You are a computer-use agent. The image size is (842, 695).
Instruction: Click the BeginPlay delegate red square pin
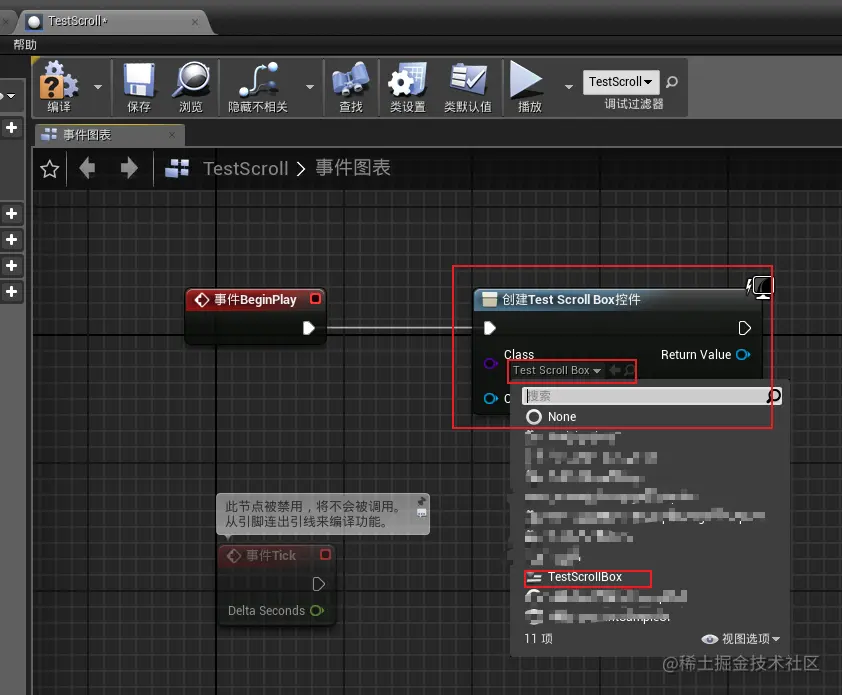click(315, 299)
